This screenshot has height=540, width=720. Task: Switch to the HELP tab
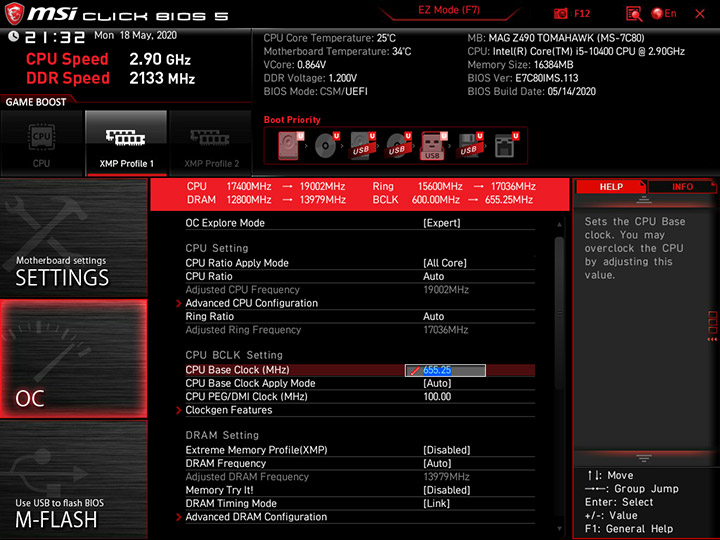point(611,187)
